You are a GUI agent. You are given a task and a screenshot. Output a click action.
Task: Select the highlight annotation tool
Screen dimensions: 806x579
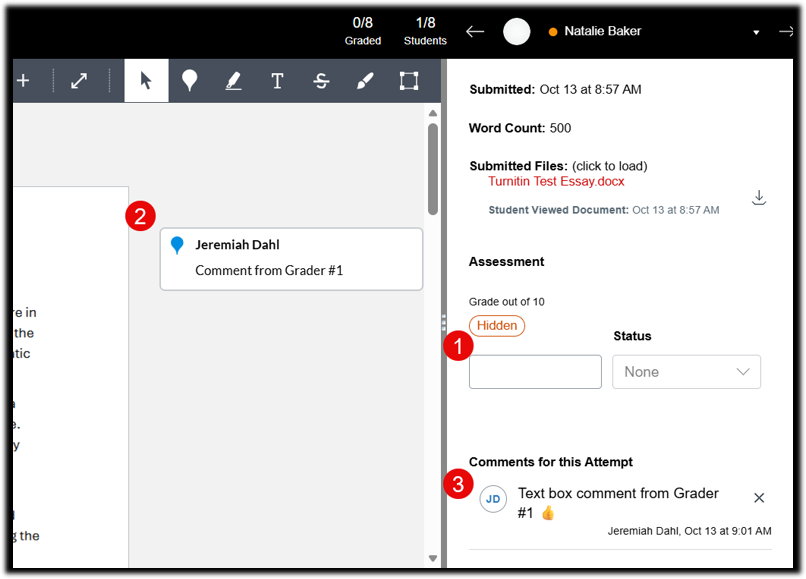[233, 81]
